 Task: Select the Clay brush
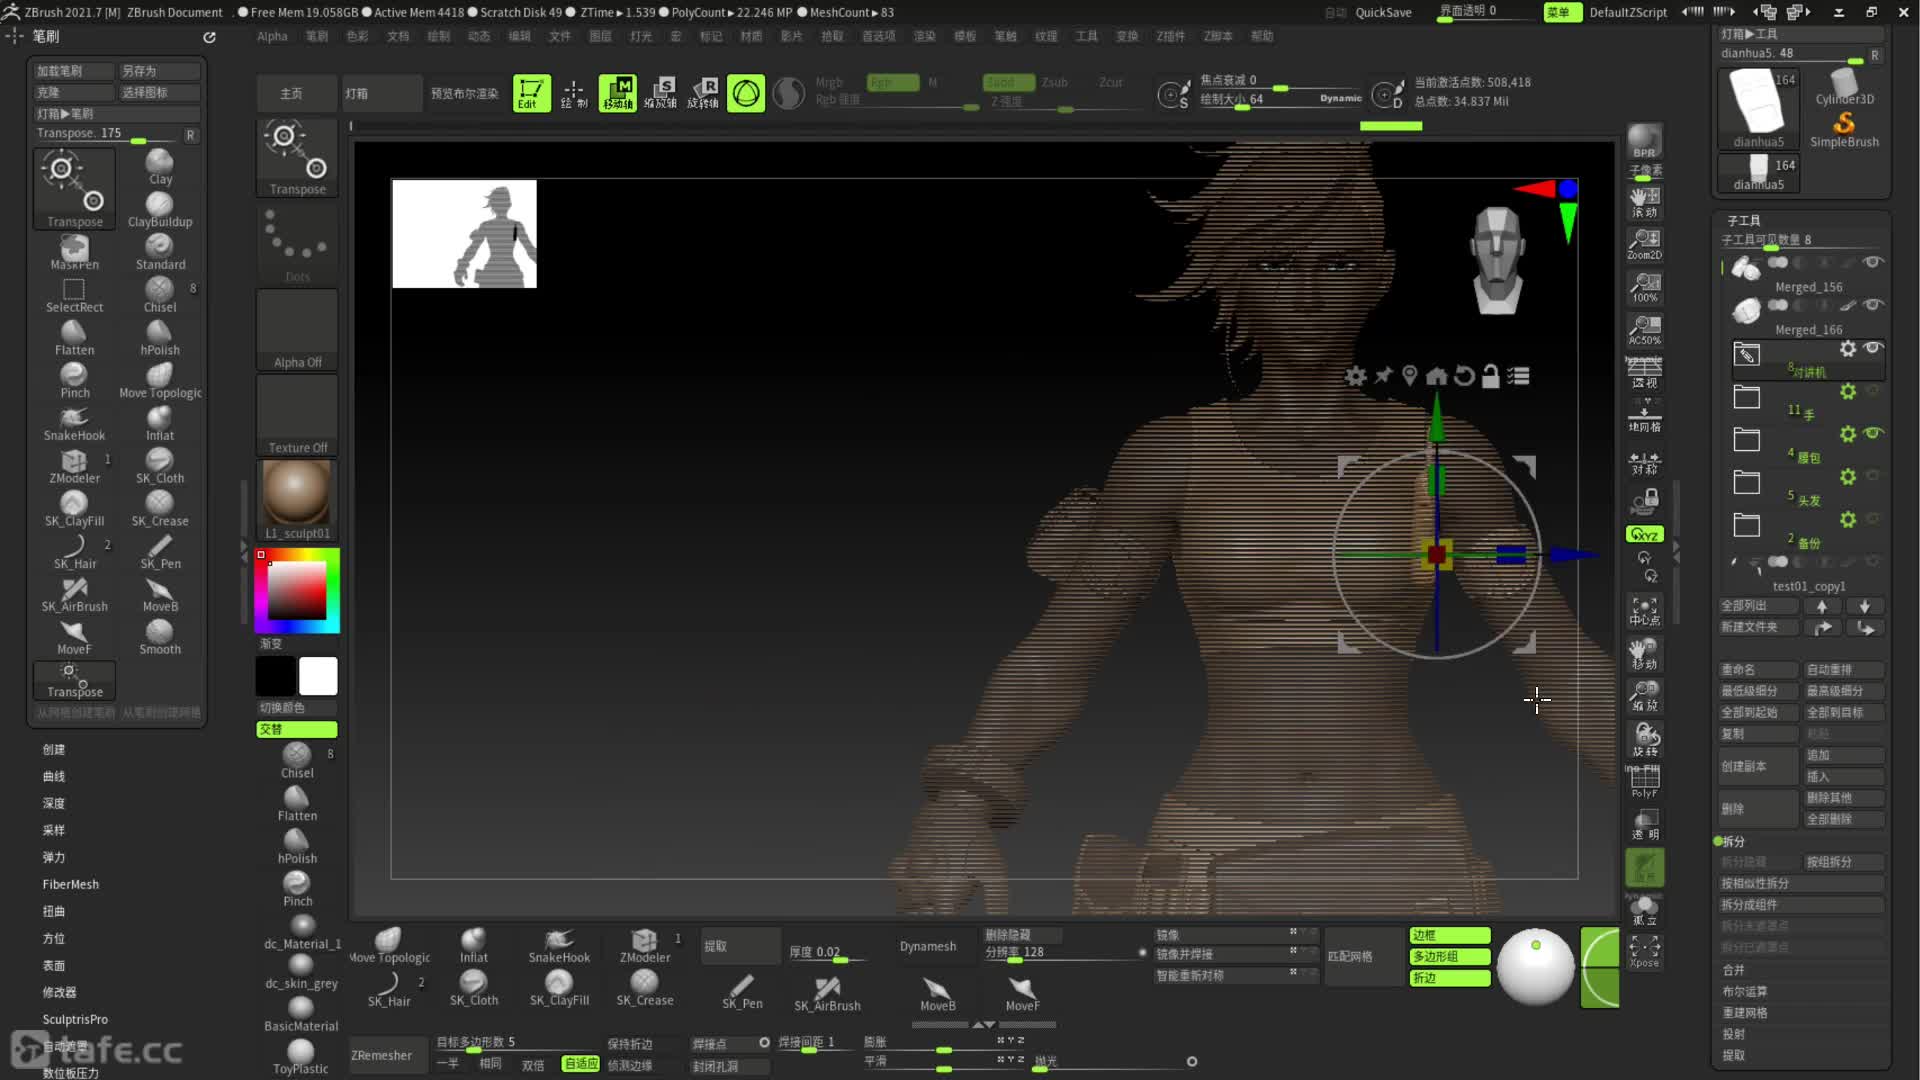coord(160,166)
